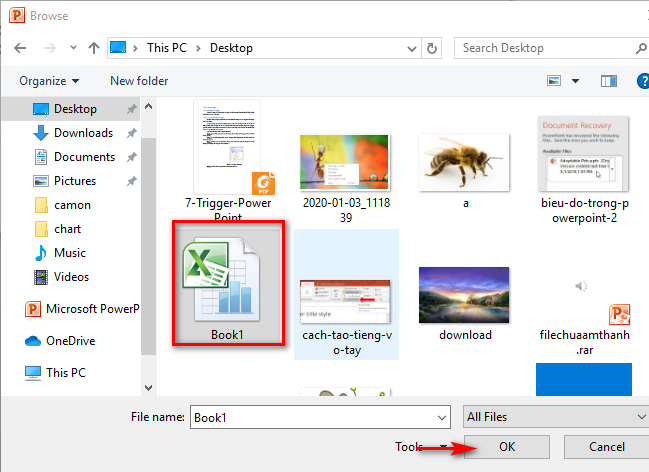Click the Up one level arrow
Image resolution: width=649 pixels, height=472 pixels.
[92, 47]
